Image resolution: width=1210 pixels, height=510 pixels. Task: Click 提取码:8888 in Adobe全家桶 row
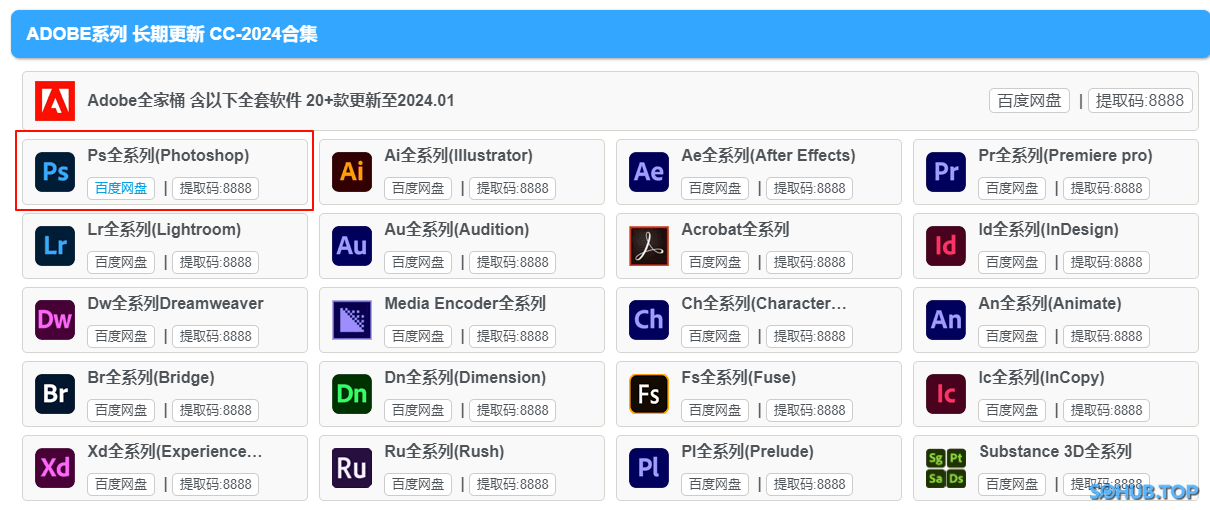point(1139,100)
